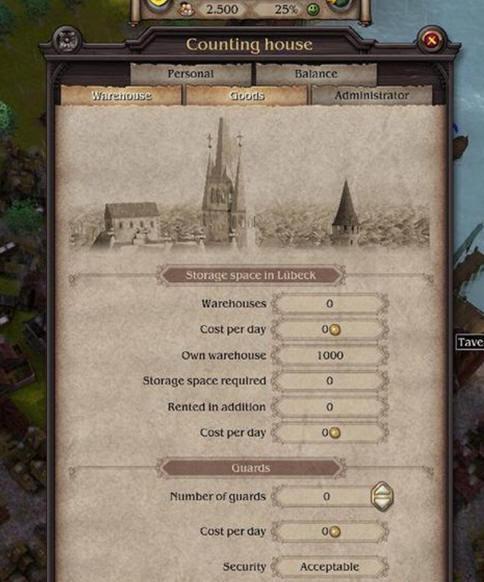The image size is (484, 582).
Task: Switch to the Balance tab
Action: tap(316, 74)
